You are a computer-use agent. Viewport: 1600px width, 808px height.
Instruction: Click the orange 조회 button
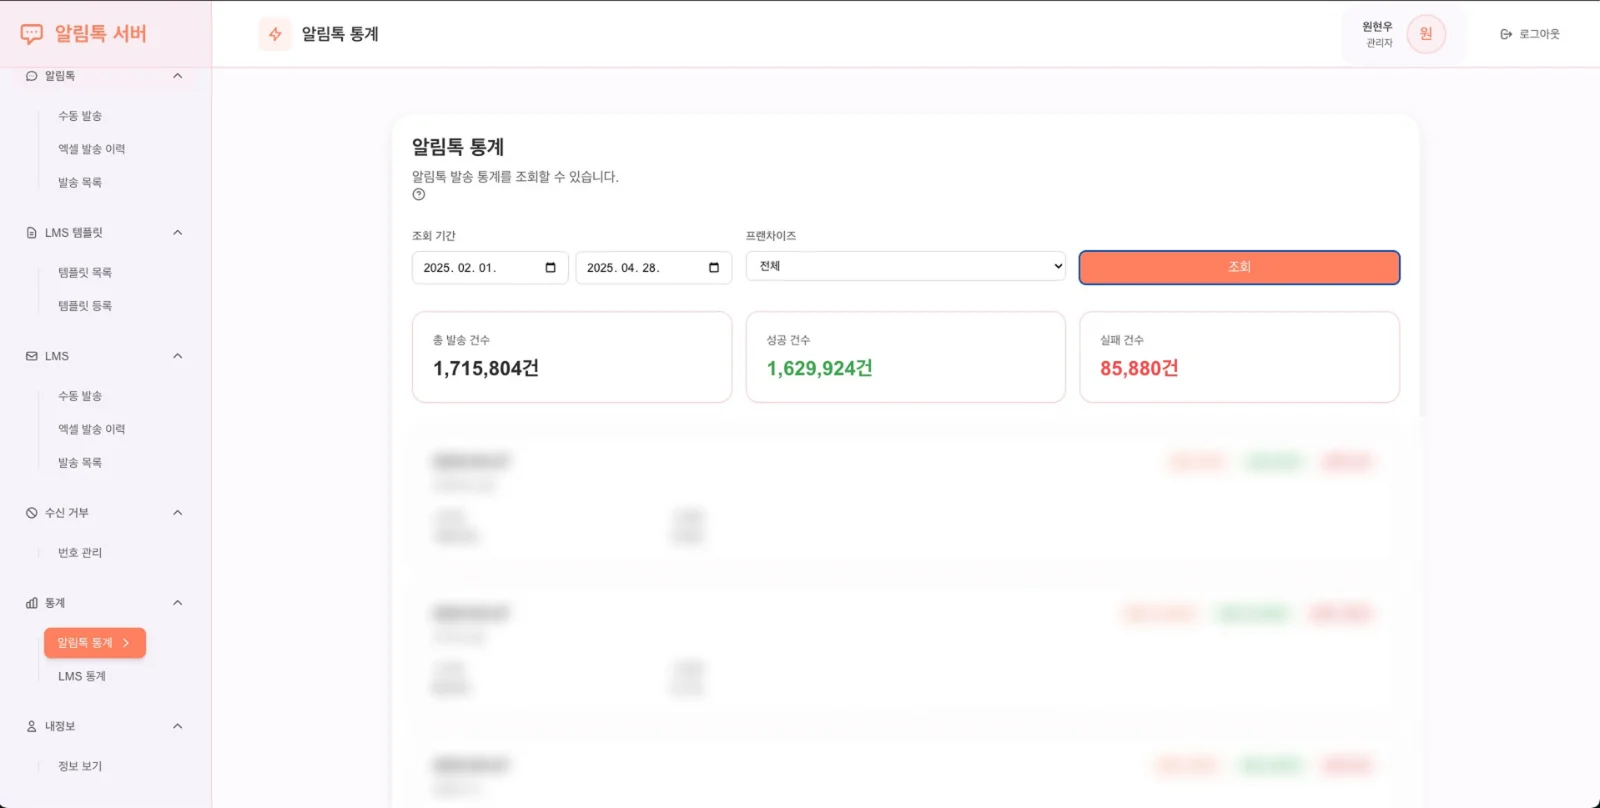click(1239, 267)
